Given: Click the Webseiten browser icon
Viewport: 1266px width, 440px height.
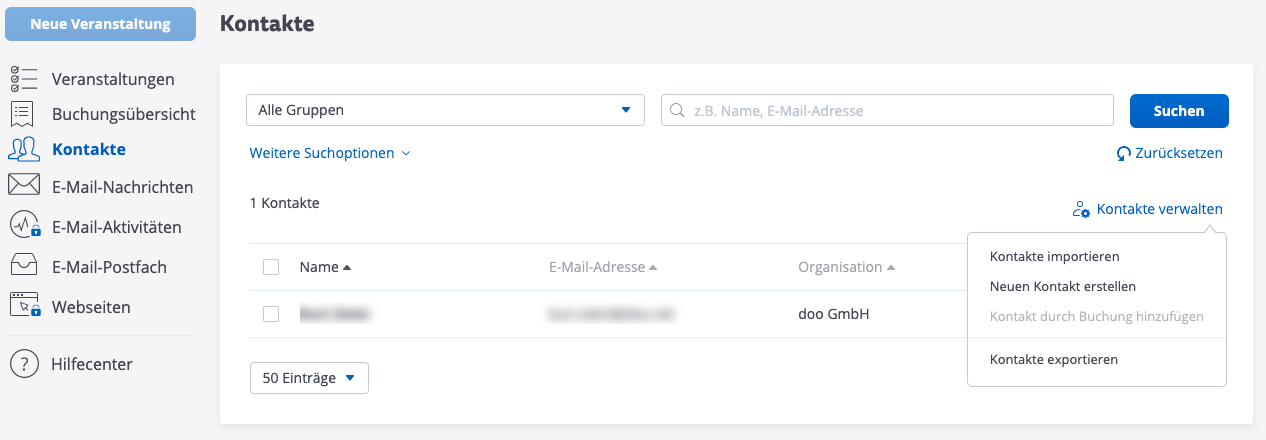Looking at the screenshot, I should click(x=23, y=306).
